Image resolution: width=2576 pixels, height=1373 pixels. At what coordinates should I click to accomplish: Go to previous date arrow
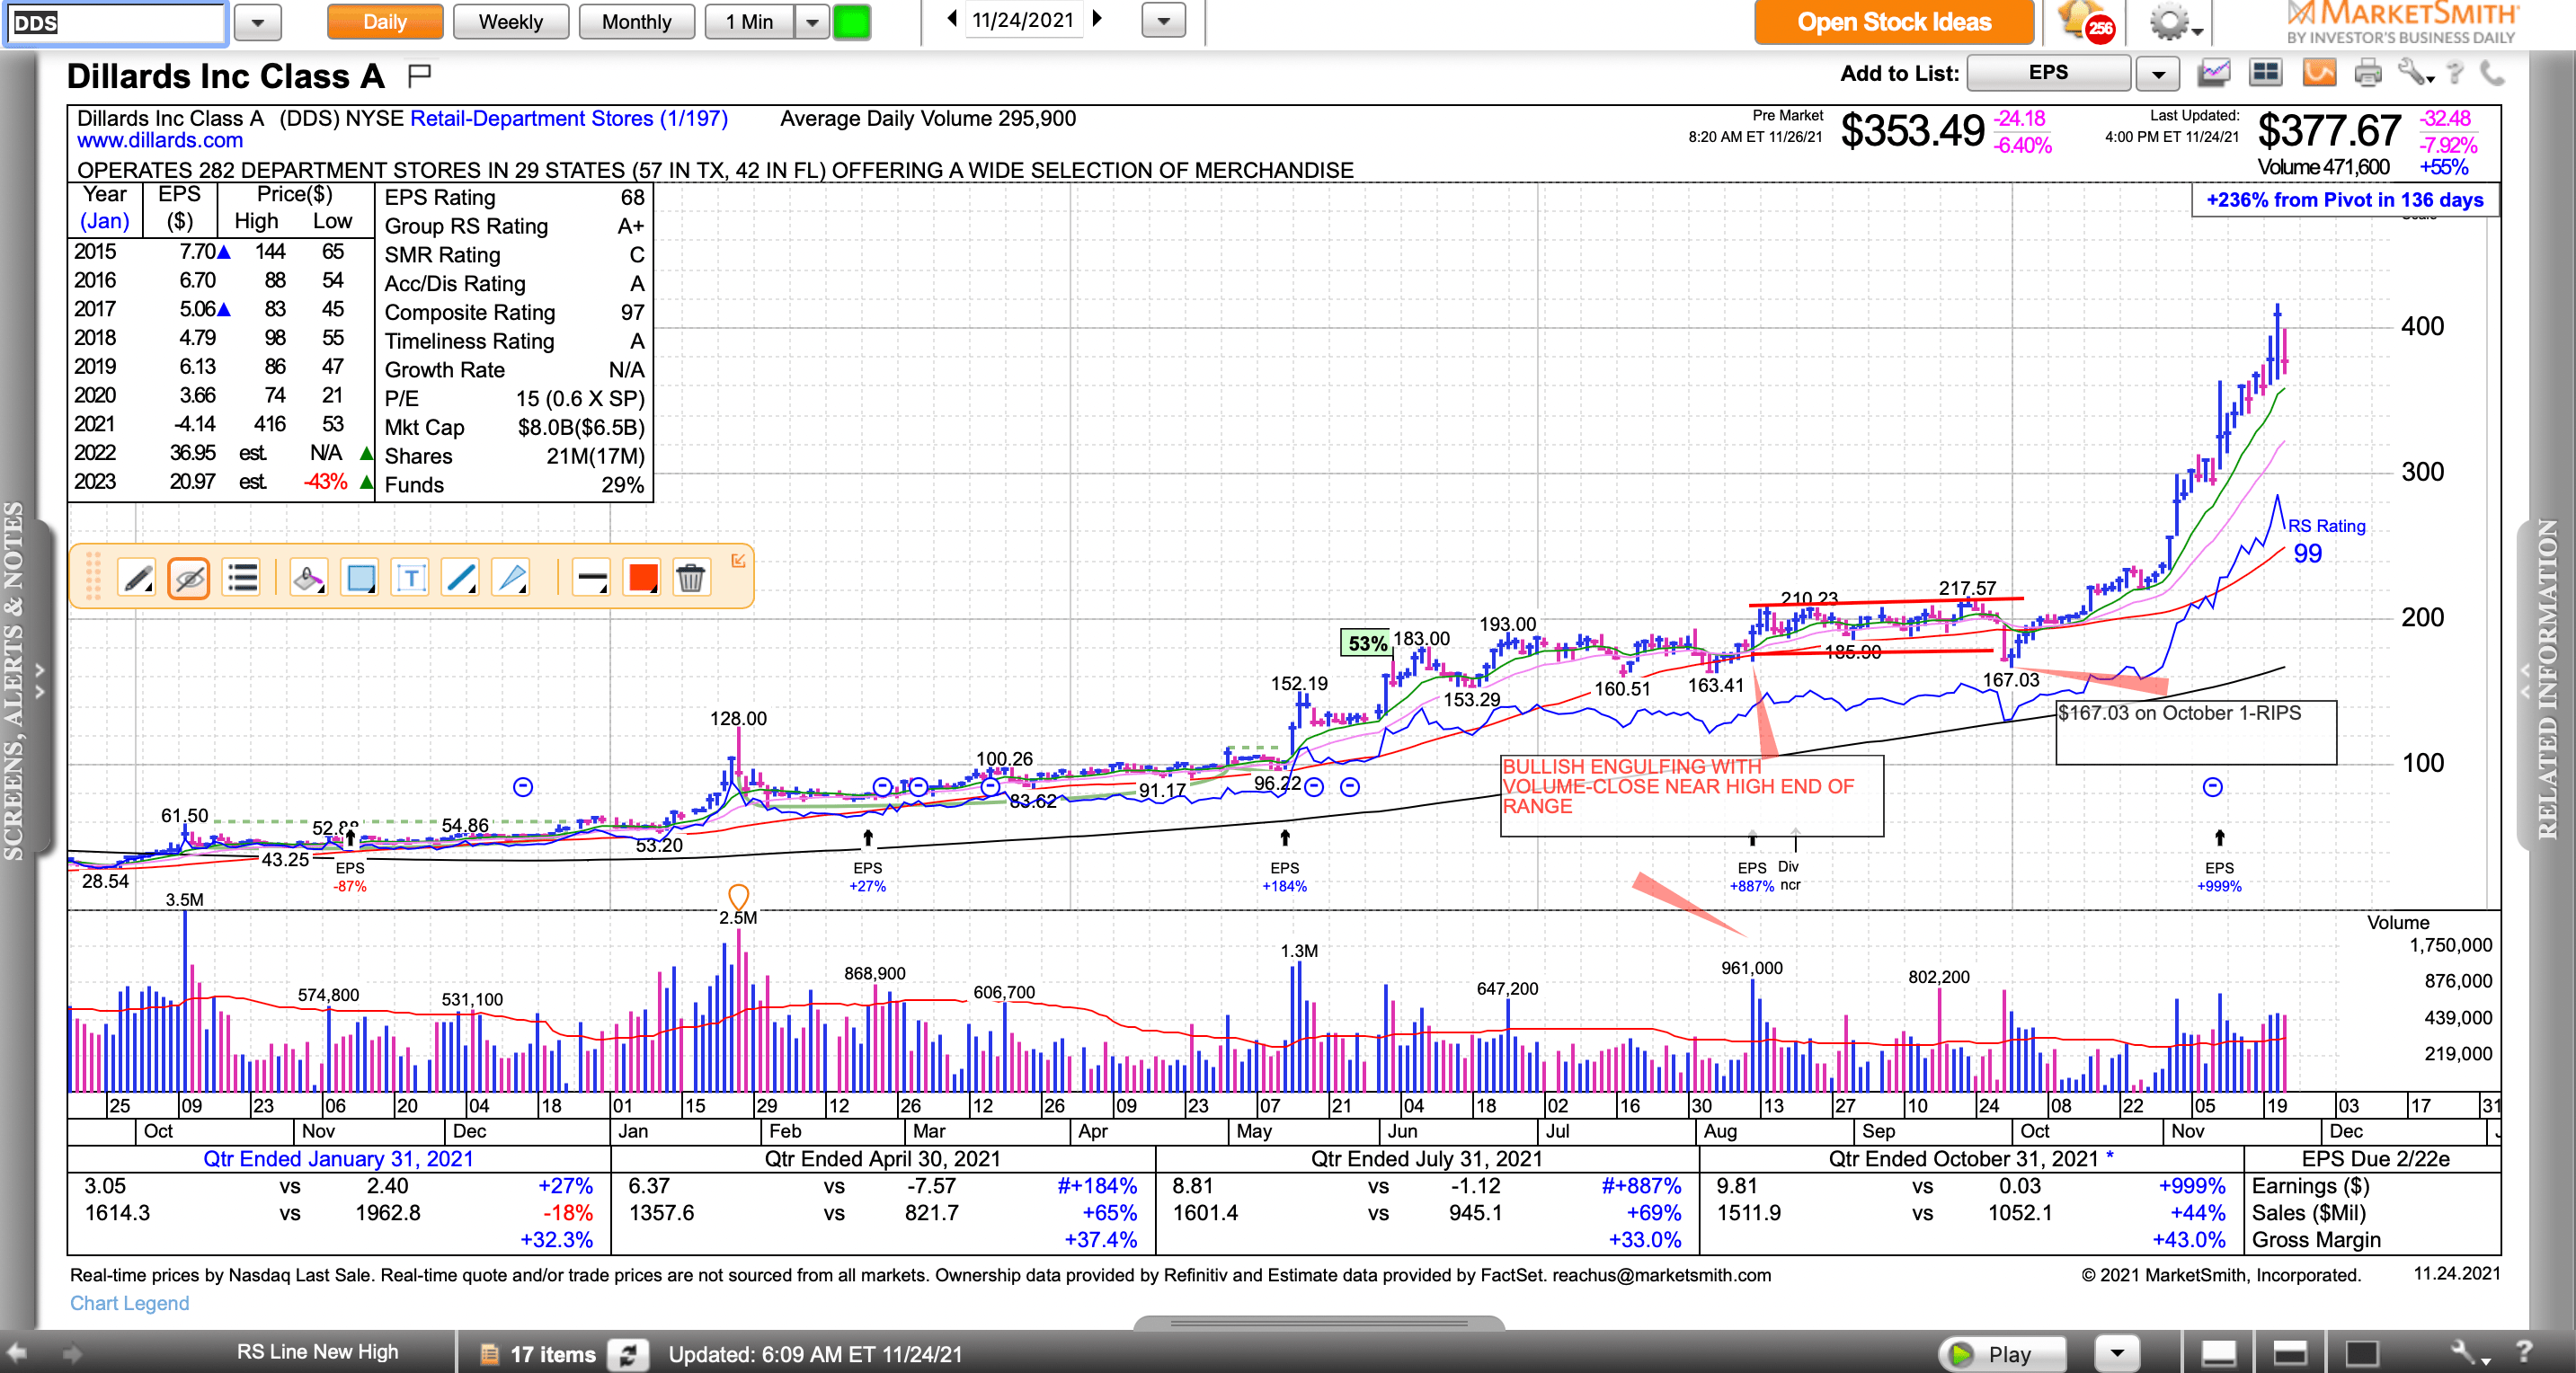[952, 19]
